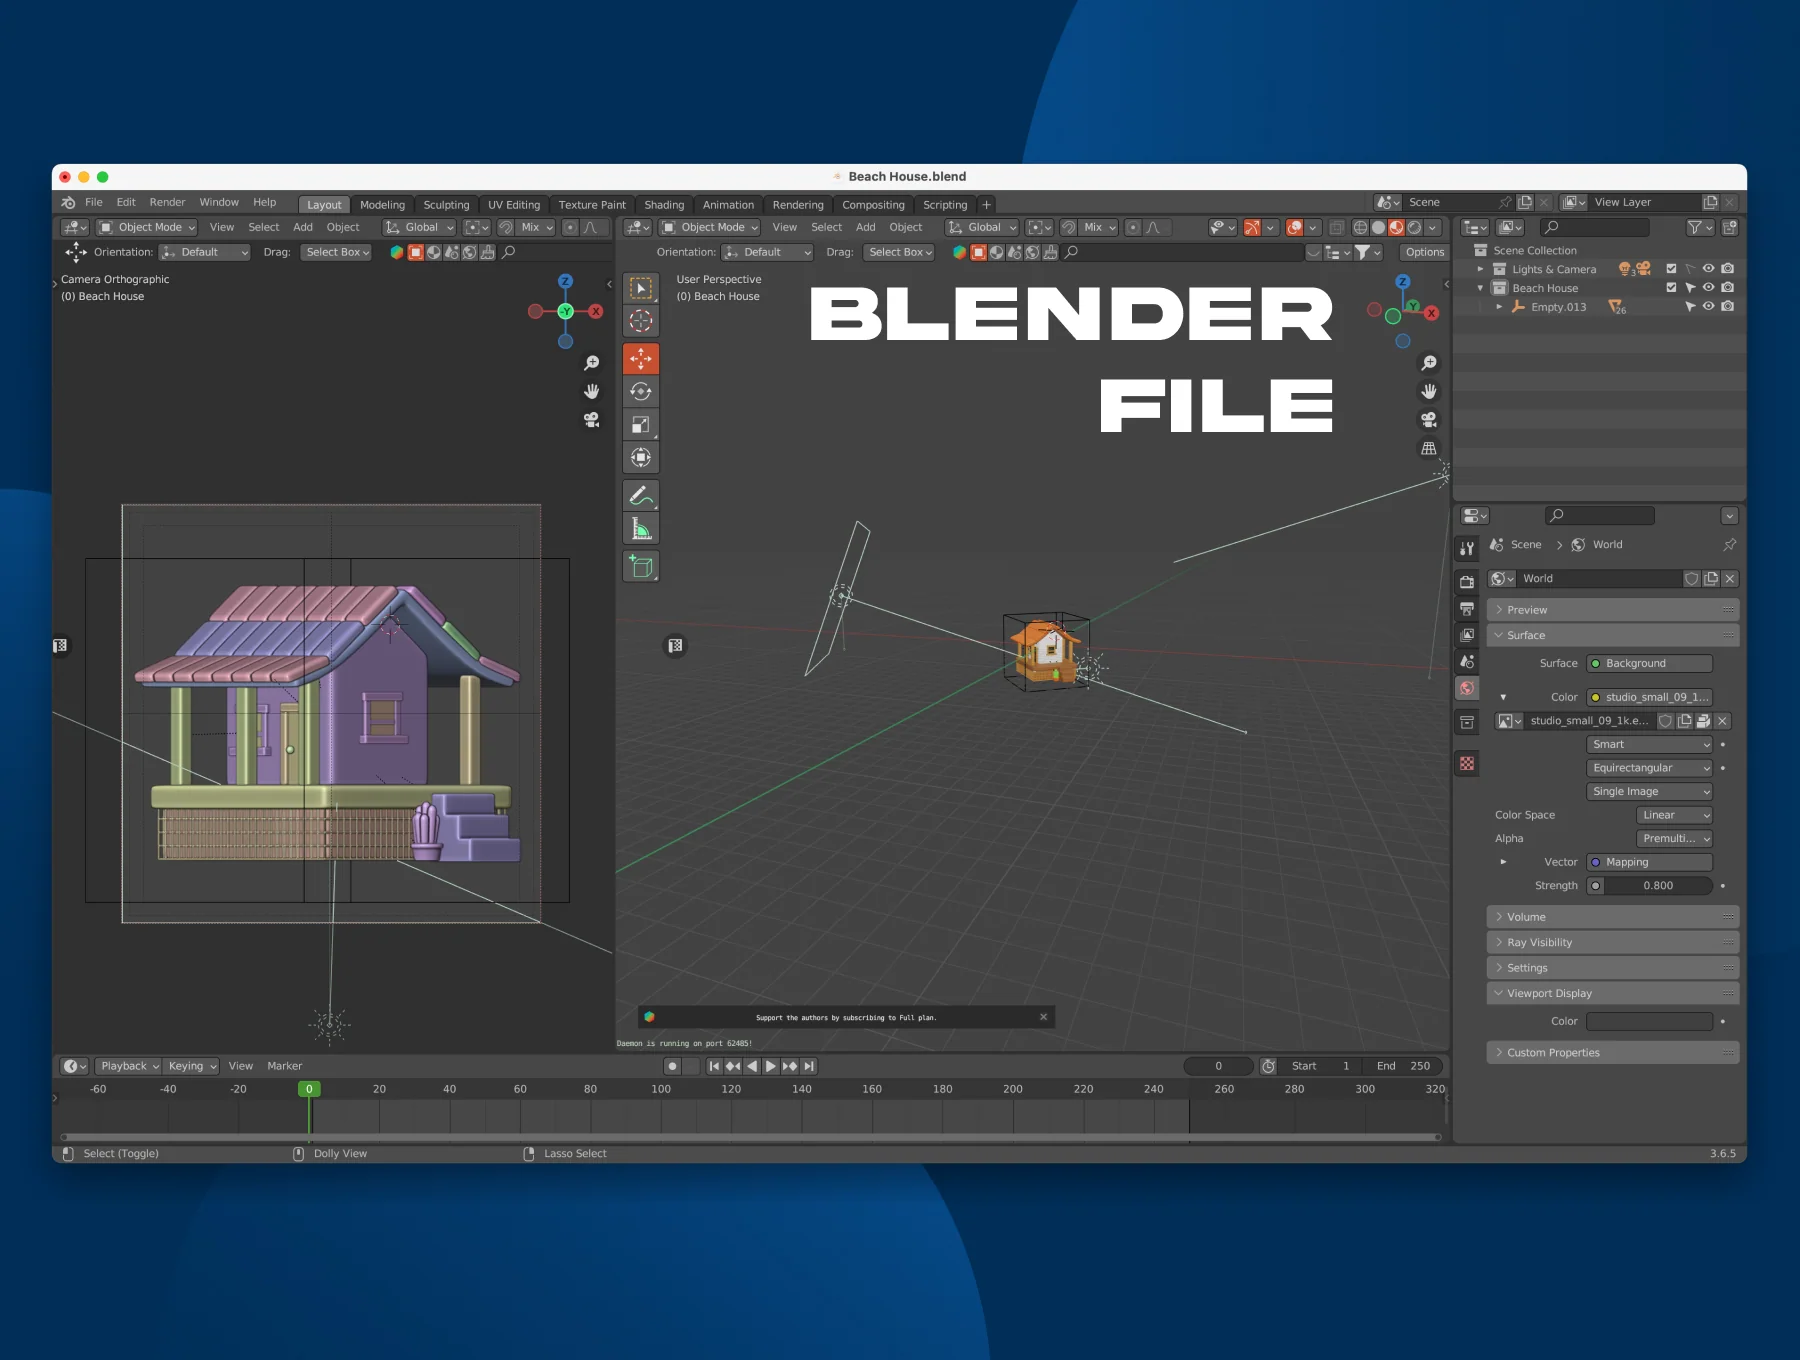Open the Tool properties tab
Viewport: 1800px width, 1360px height.
(x=1467, y=548)
